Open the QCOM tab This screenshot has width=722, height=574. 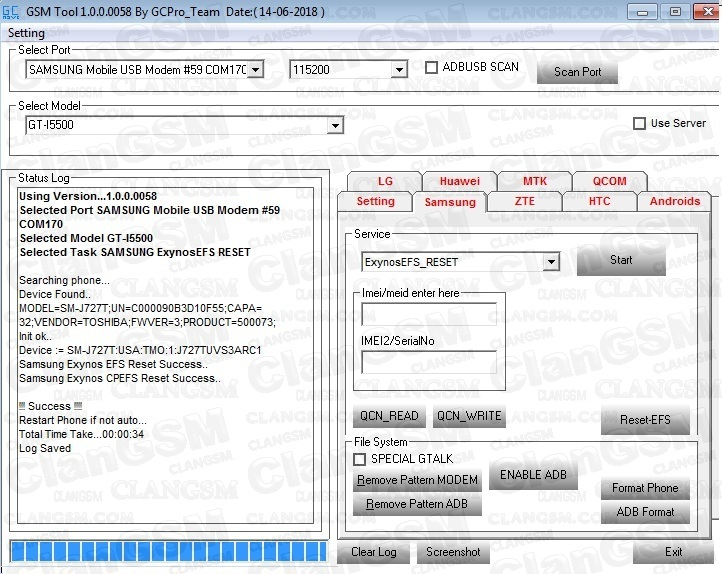609,181
